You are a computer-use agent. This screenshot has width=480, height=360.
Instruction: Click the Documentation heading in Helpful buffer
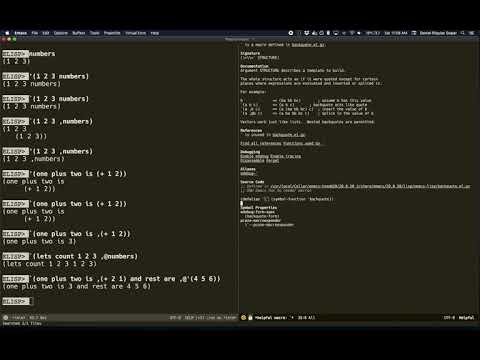click(x=254, y=66)
